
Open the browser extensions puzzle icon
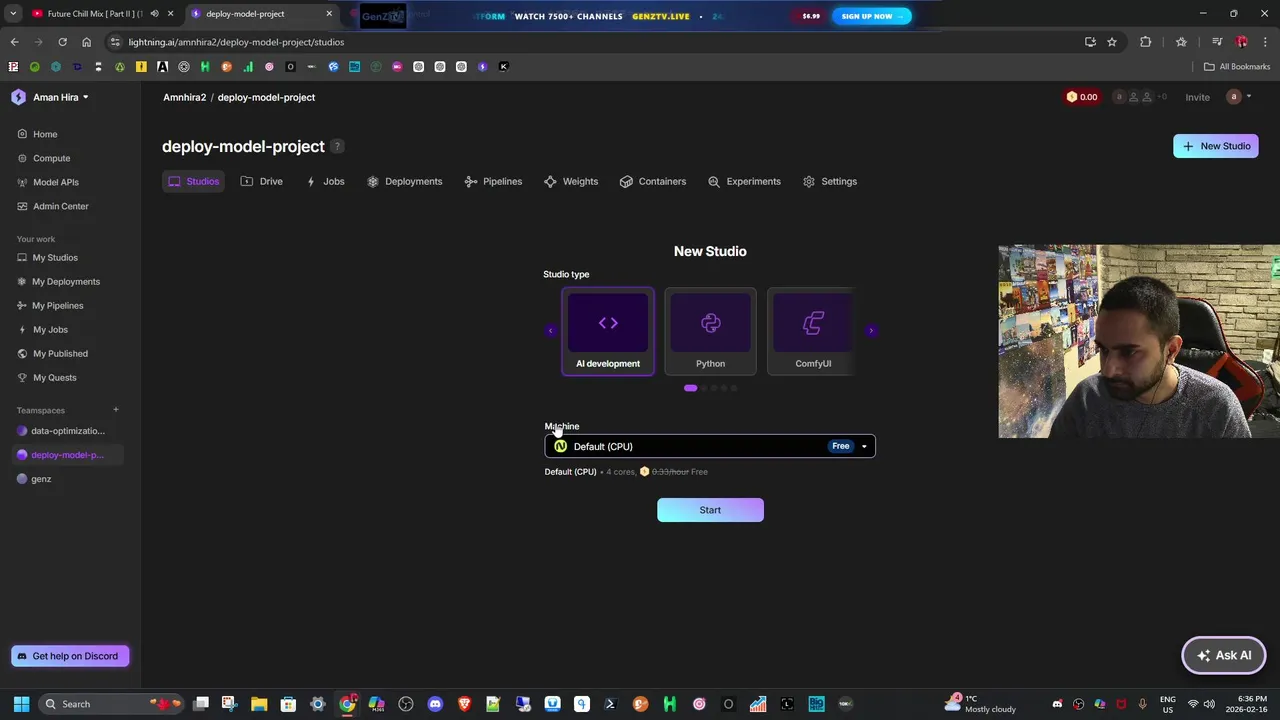1146,42
